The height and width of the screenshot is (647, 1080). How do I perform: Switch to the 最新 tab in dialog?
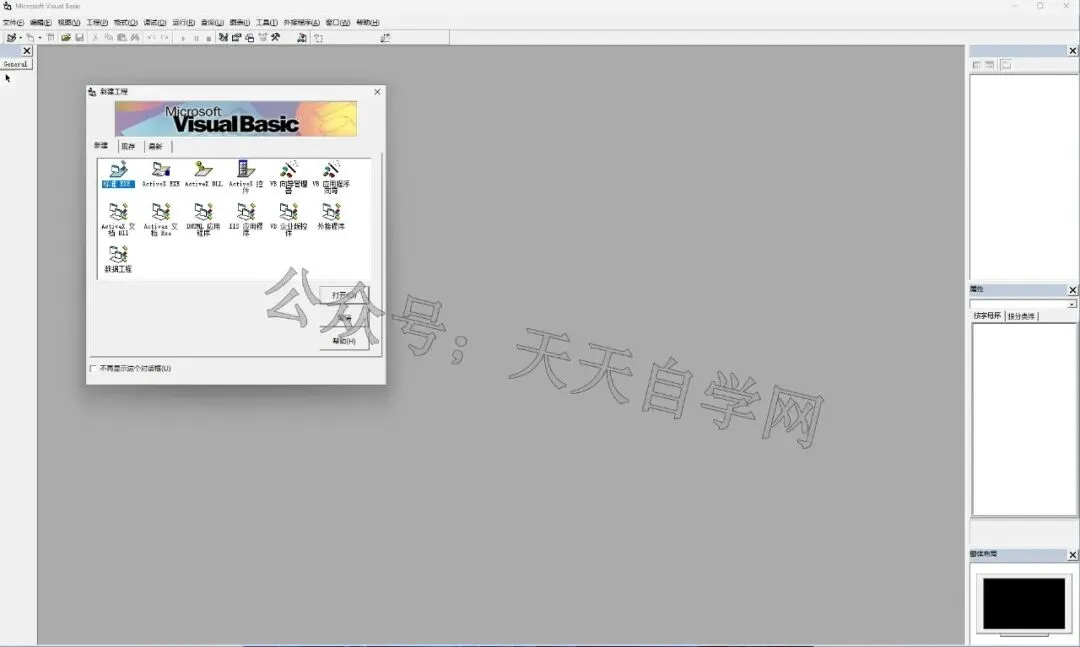click(x=156, y=147)
